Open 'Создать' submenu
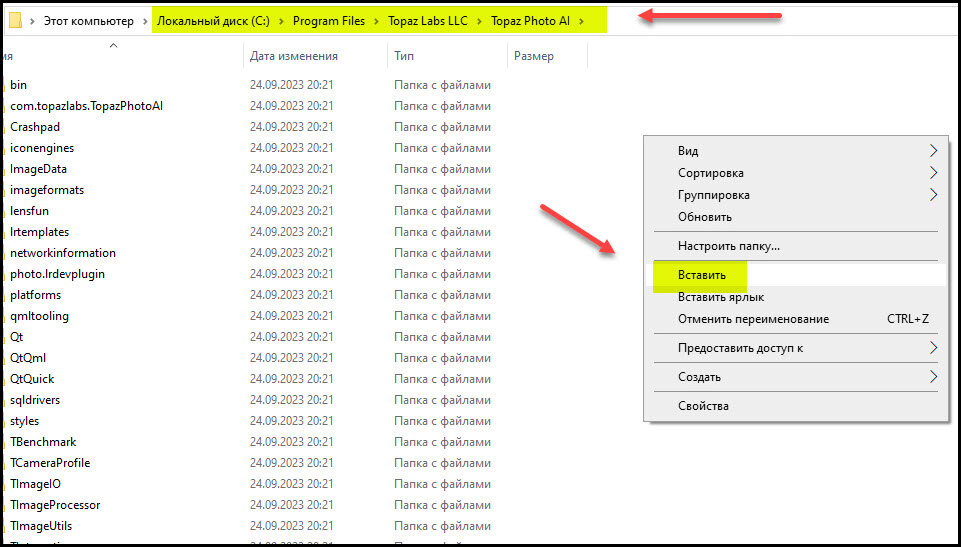The height and width of the screenshot is (547, 961). point(796,376)
